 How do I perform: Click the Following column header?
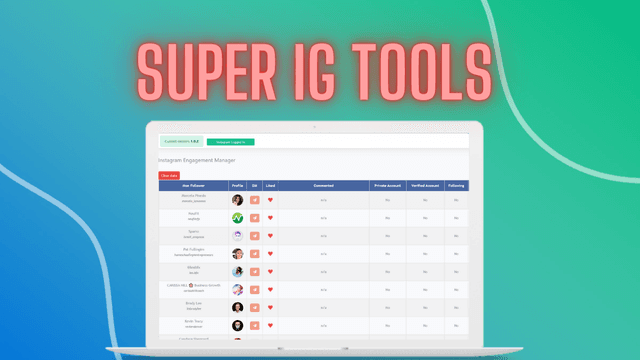tap(456, 186)
